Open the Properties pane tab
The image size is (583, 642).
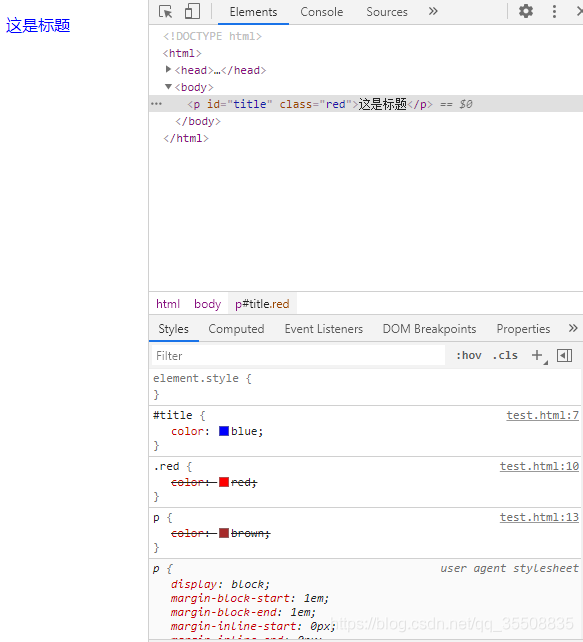coord(523,329)
